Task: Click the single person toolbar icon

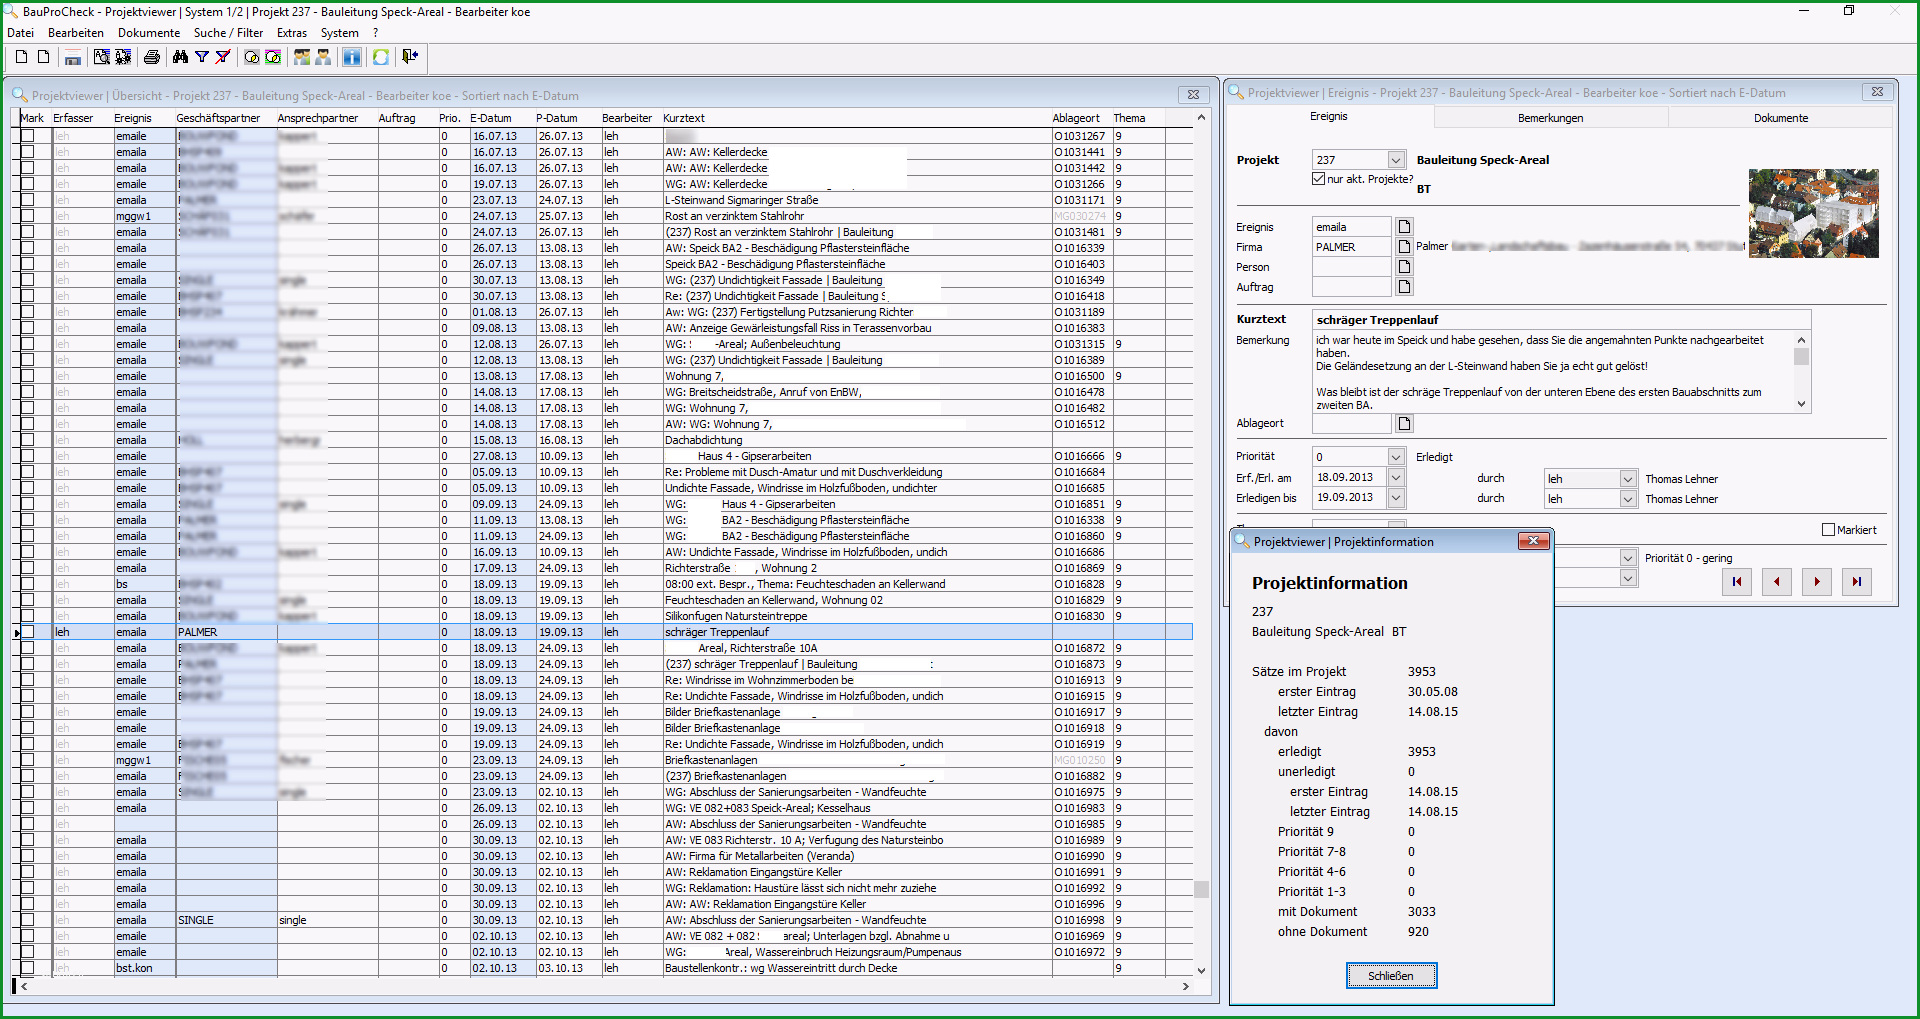Action: [x=323, y=57]
